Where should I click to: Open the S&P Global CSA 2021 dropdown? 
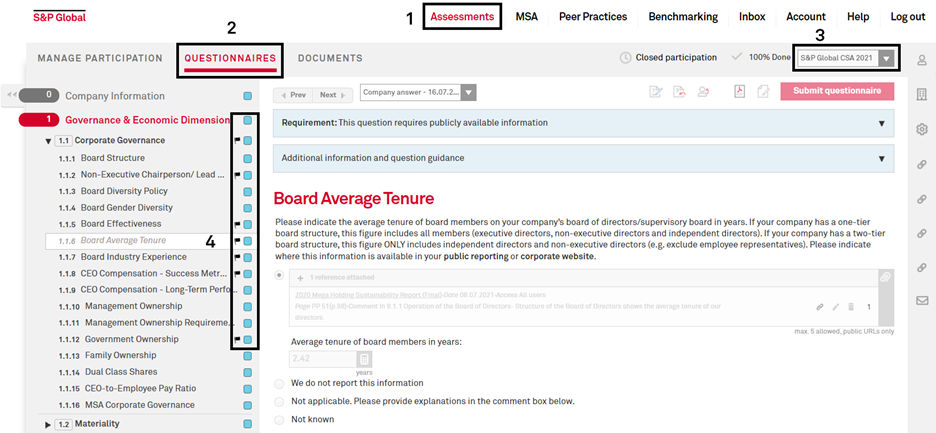[x=846, y=59]
